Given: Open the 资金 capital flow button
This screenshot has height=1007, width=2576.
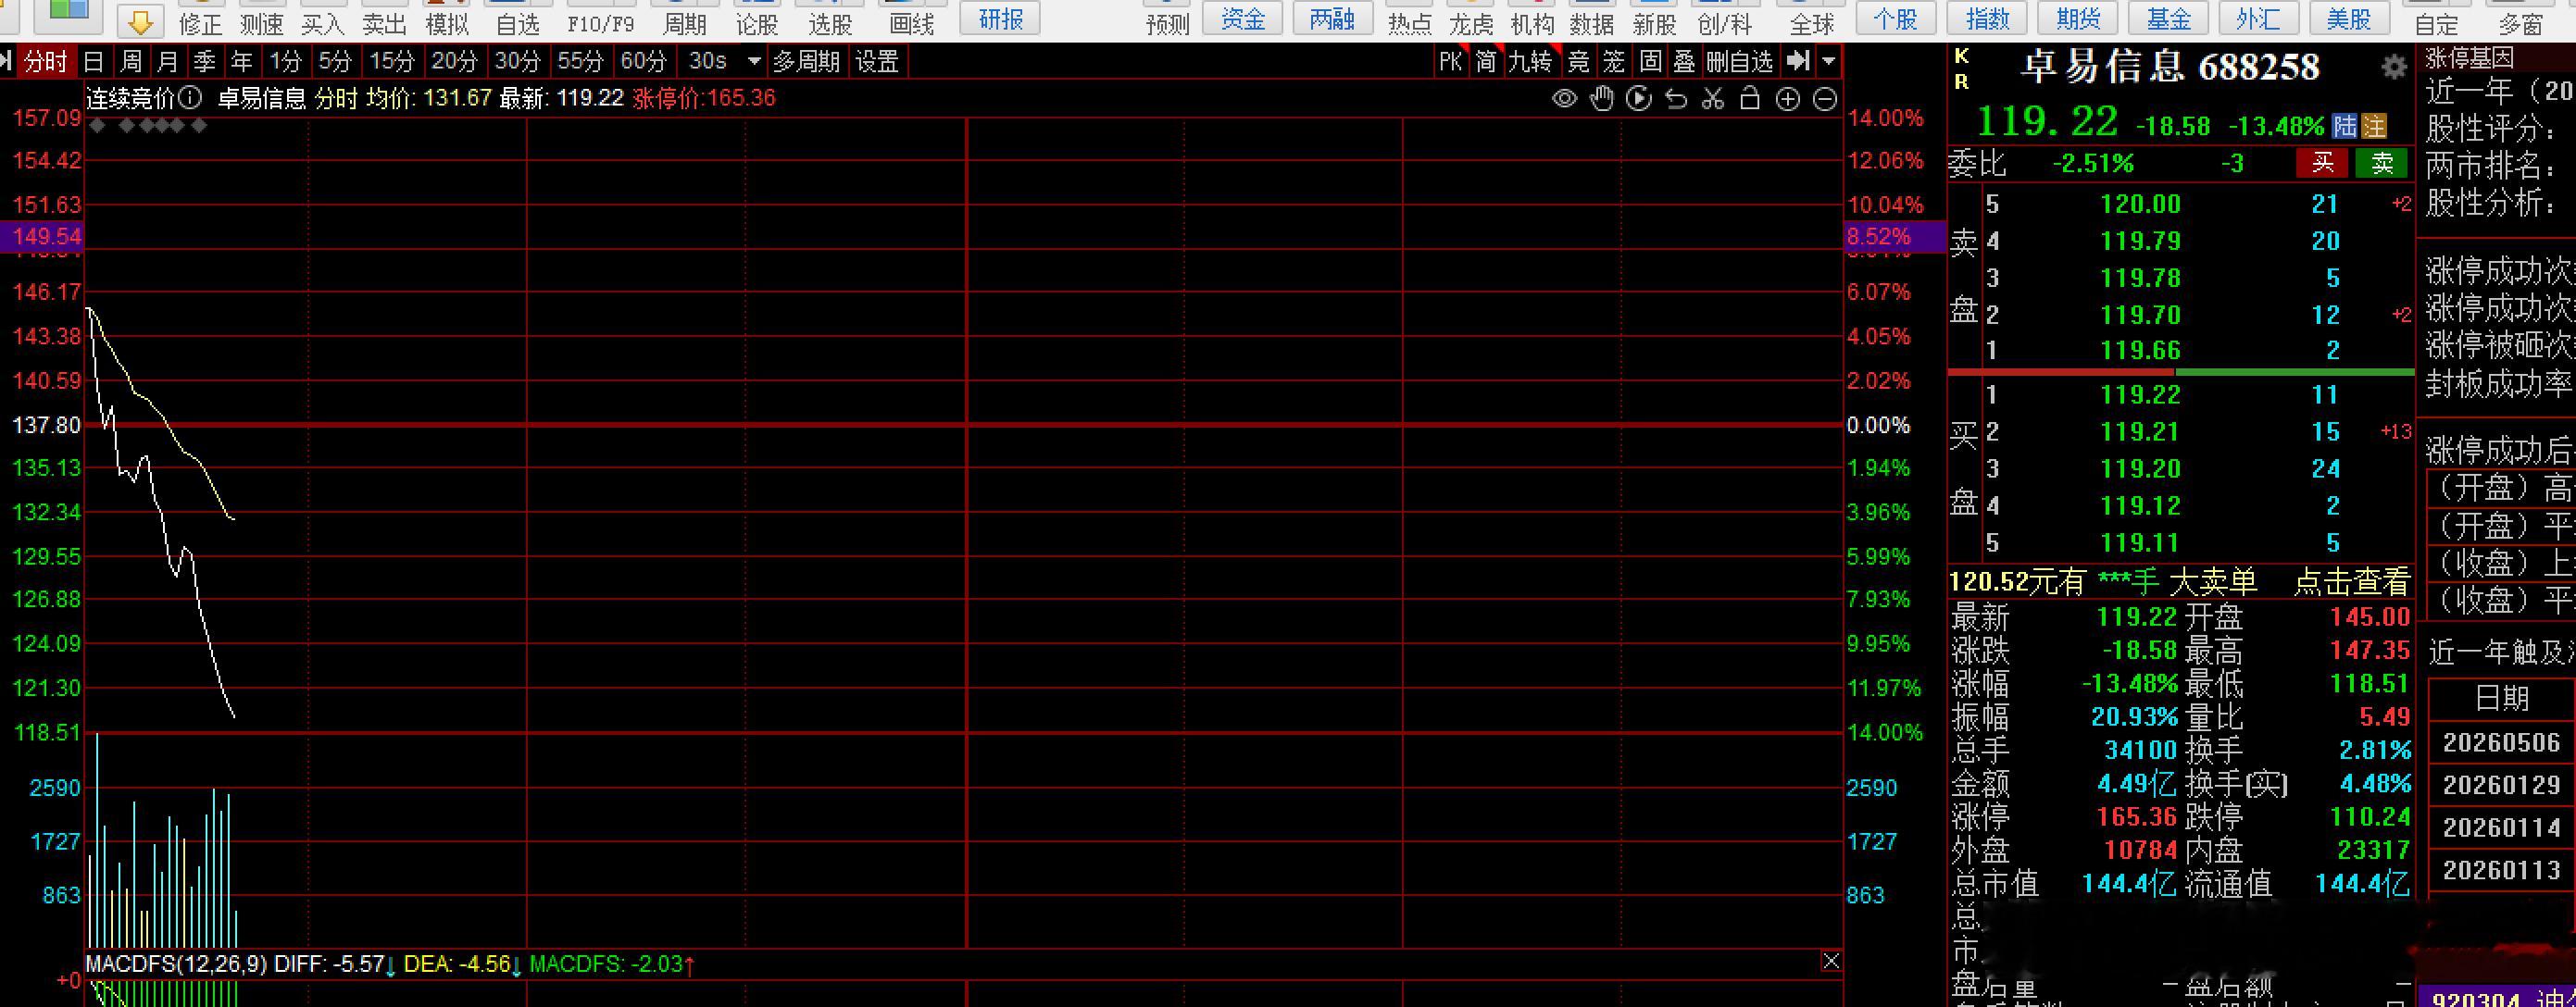Looking at the screenshot, I should tap(1243, 18).
